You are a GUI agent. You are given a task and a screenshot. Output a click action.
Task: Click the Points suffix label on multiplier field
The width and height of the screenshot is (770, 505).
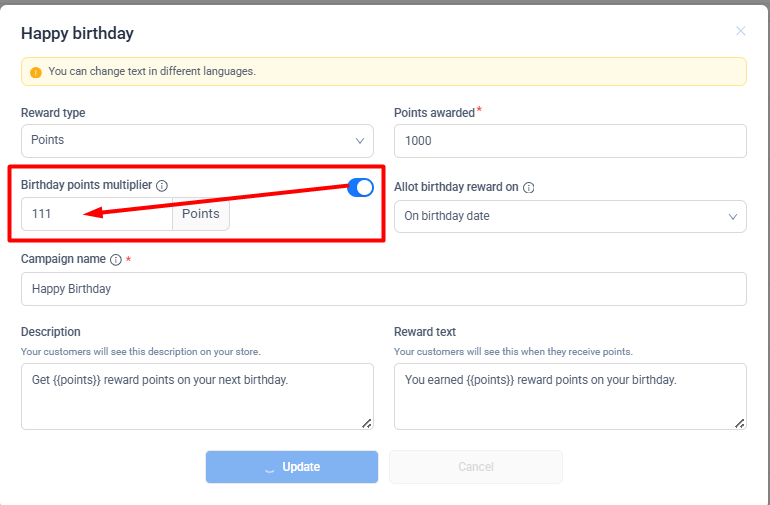201,214
